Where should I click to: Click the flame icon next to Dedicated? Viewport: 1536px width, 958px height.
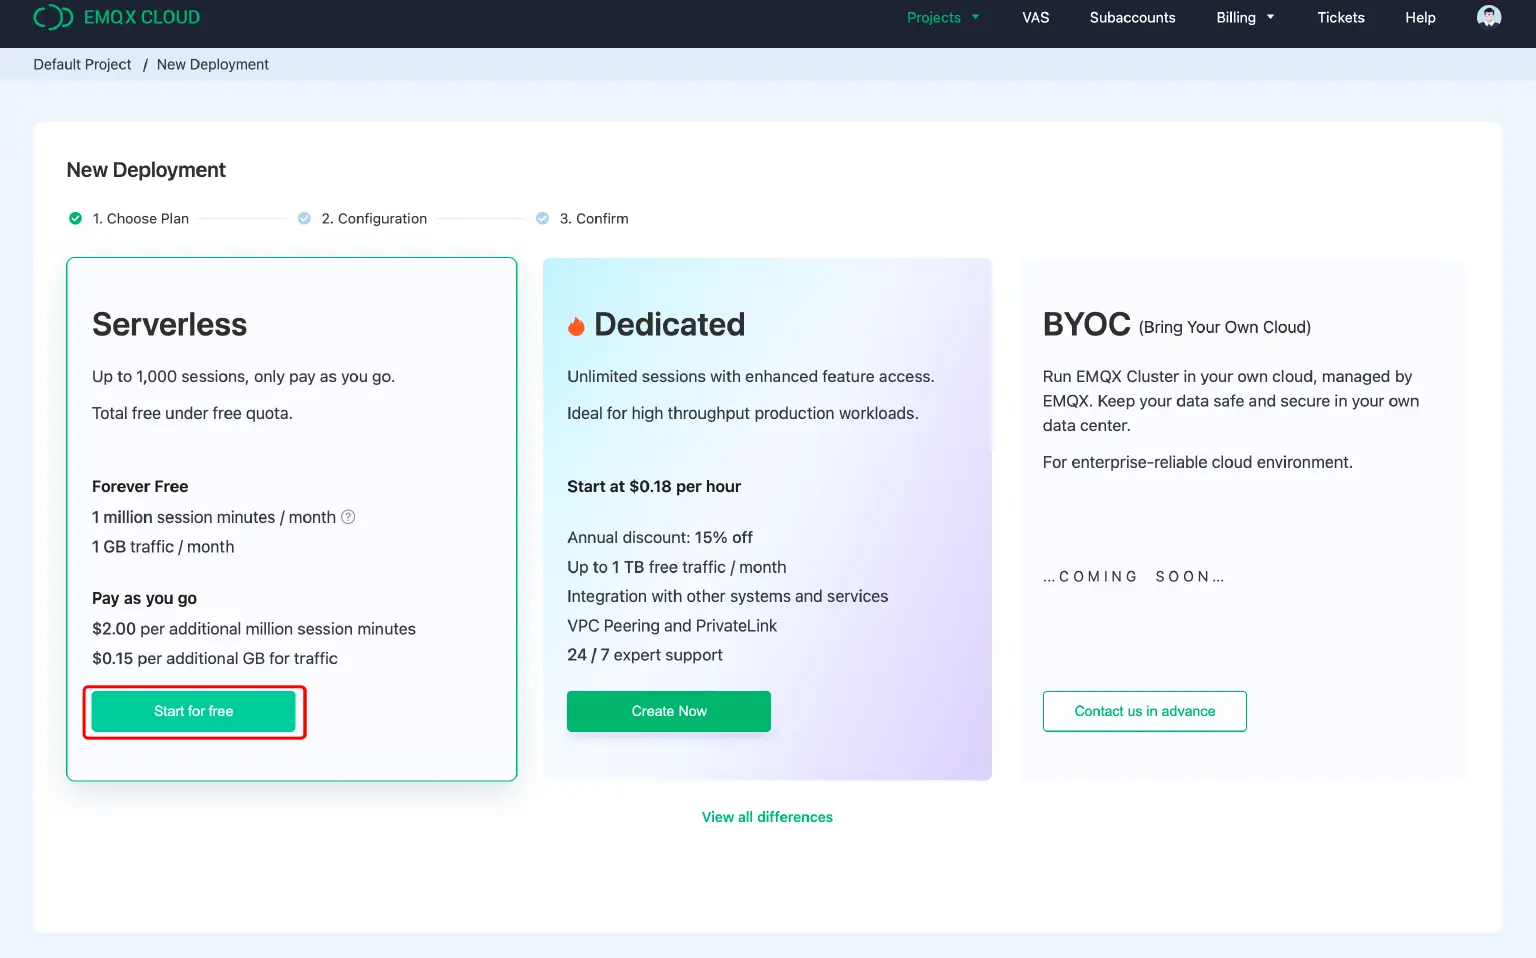pyautogui.click(x=577, y=324)
